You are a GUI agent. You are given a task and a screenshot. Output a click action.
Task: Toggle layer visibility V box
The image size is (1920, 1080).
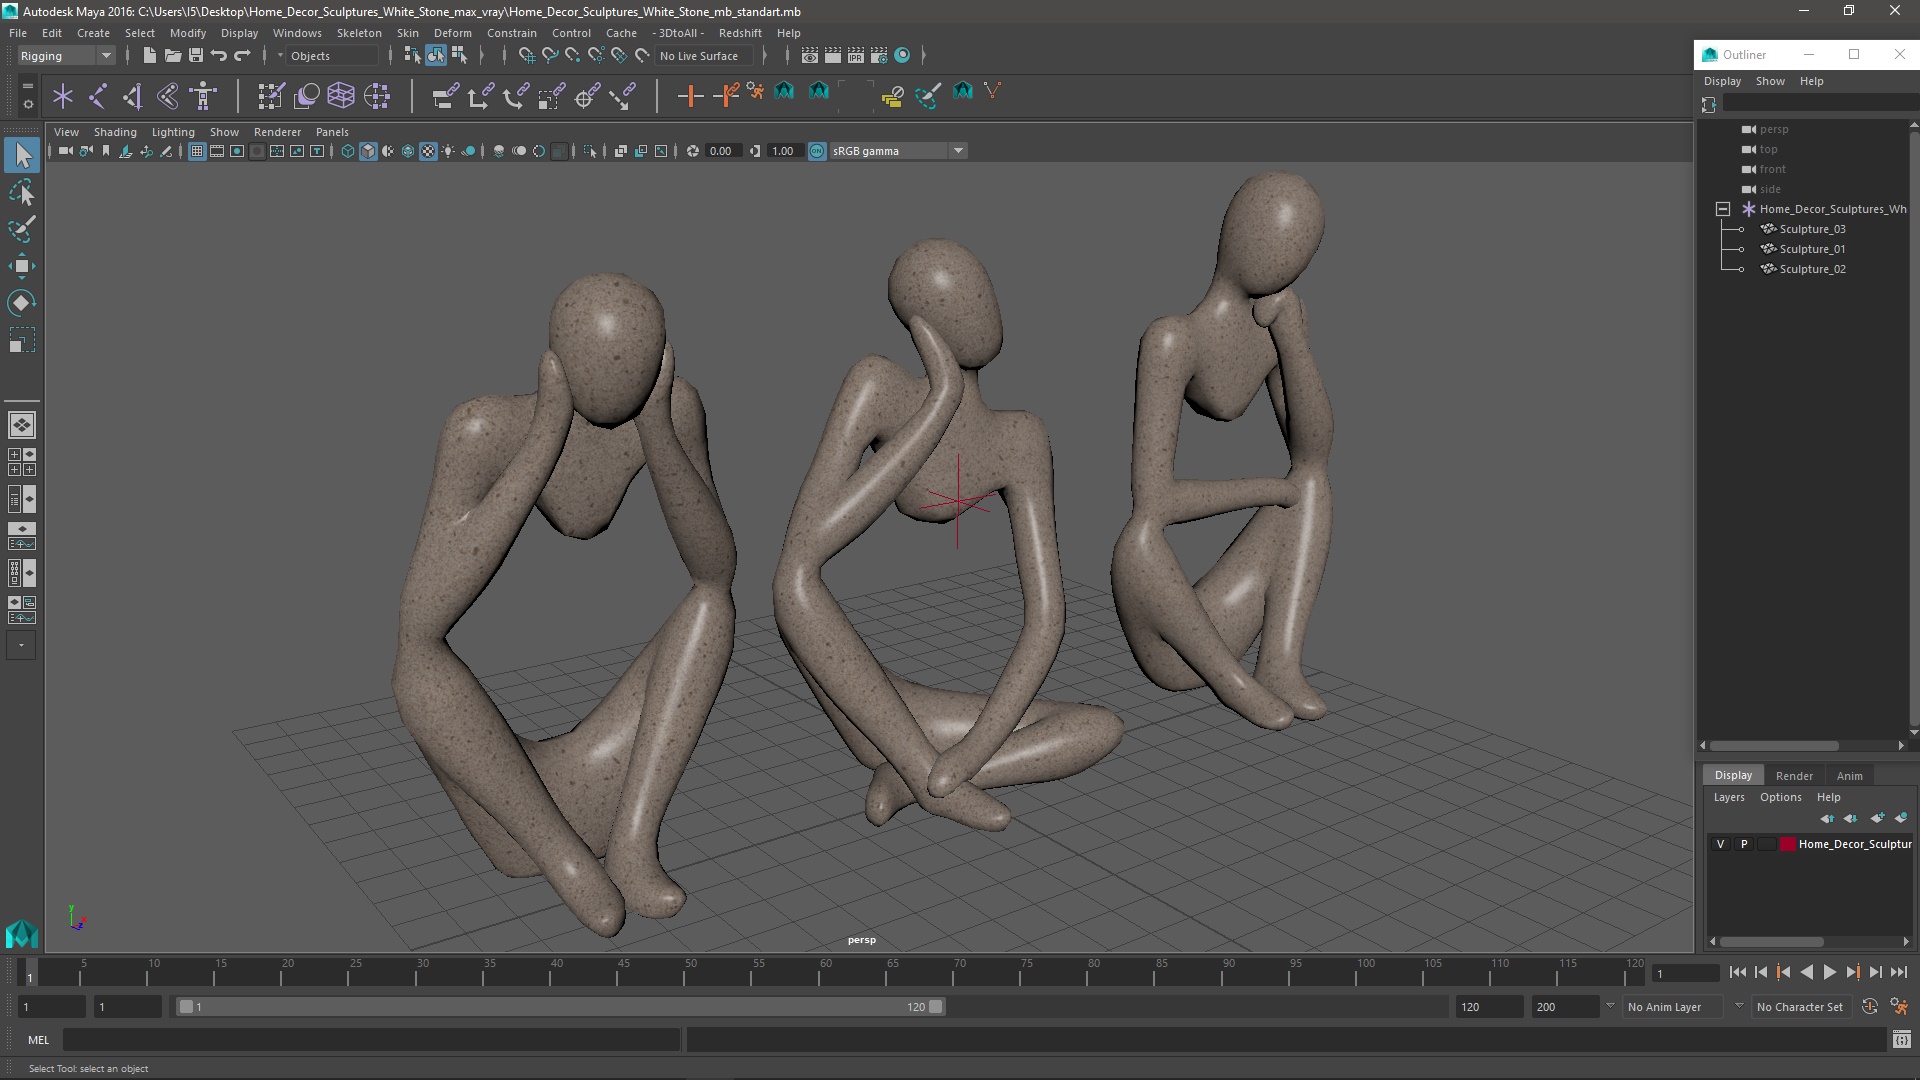(x=1720, y=844)
